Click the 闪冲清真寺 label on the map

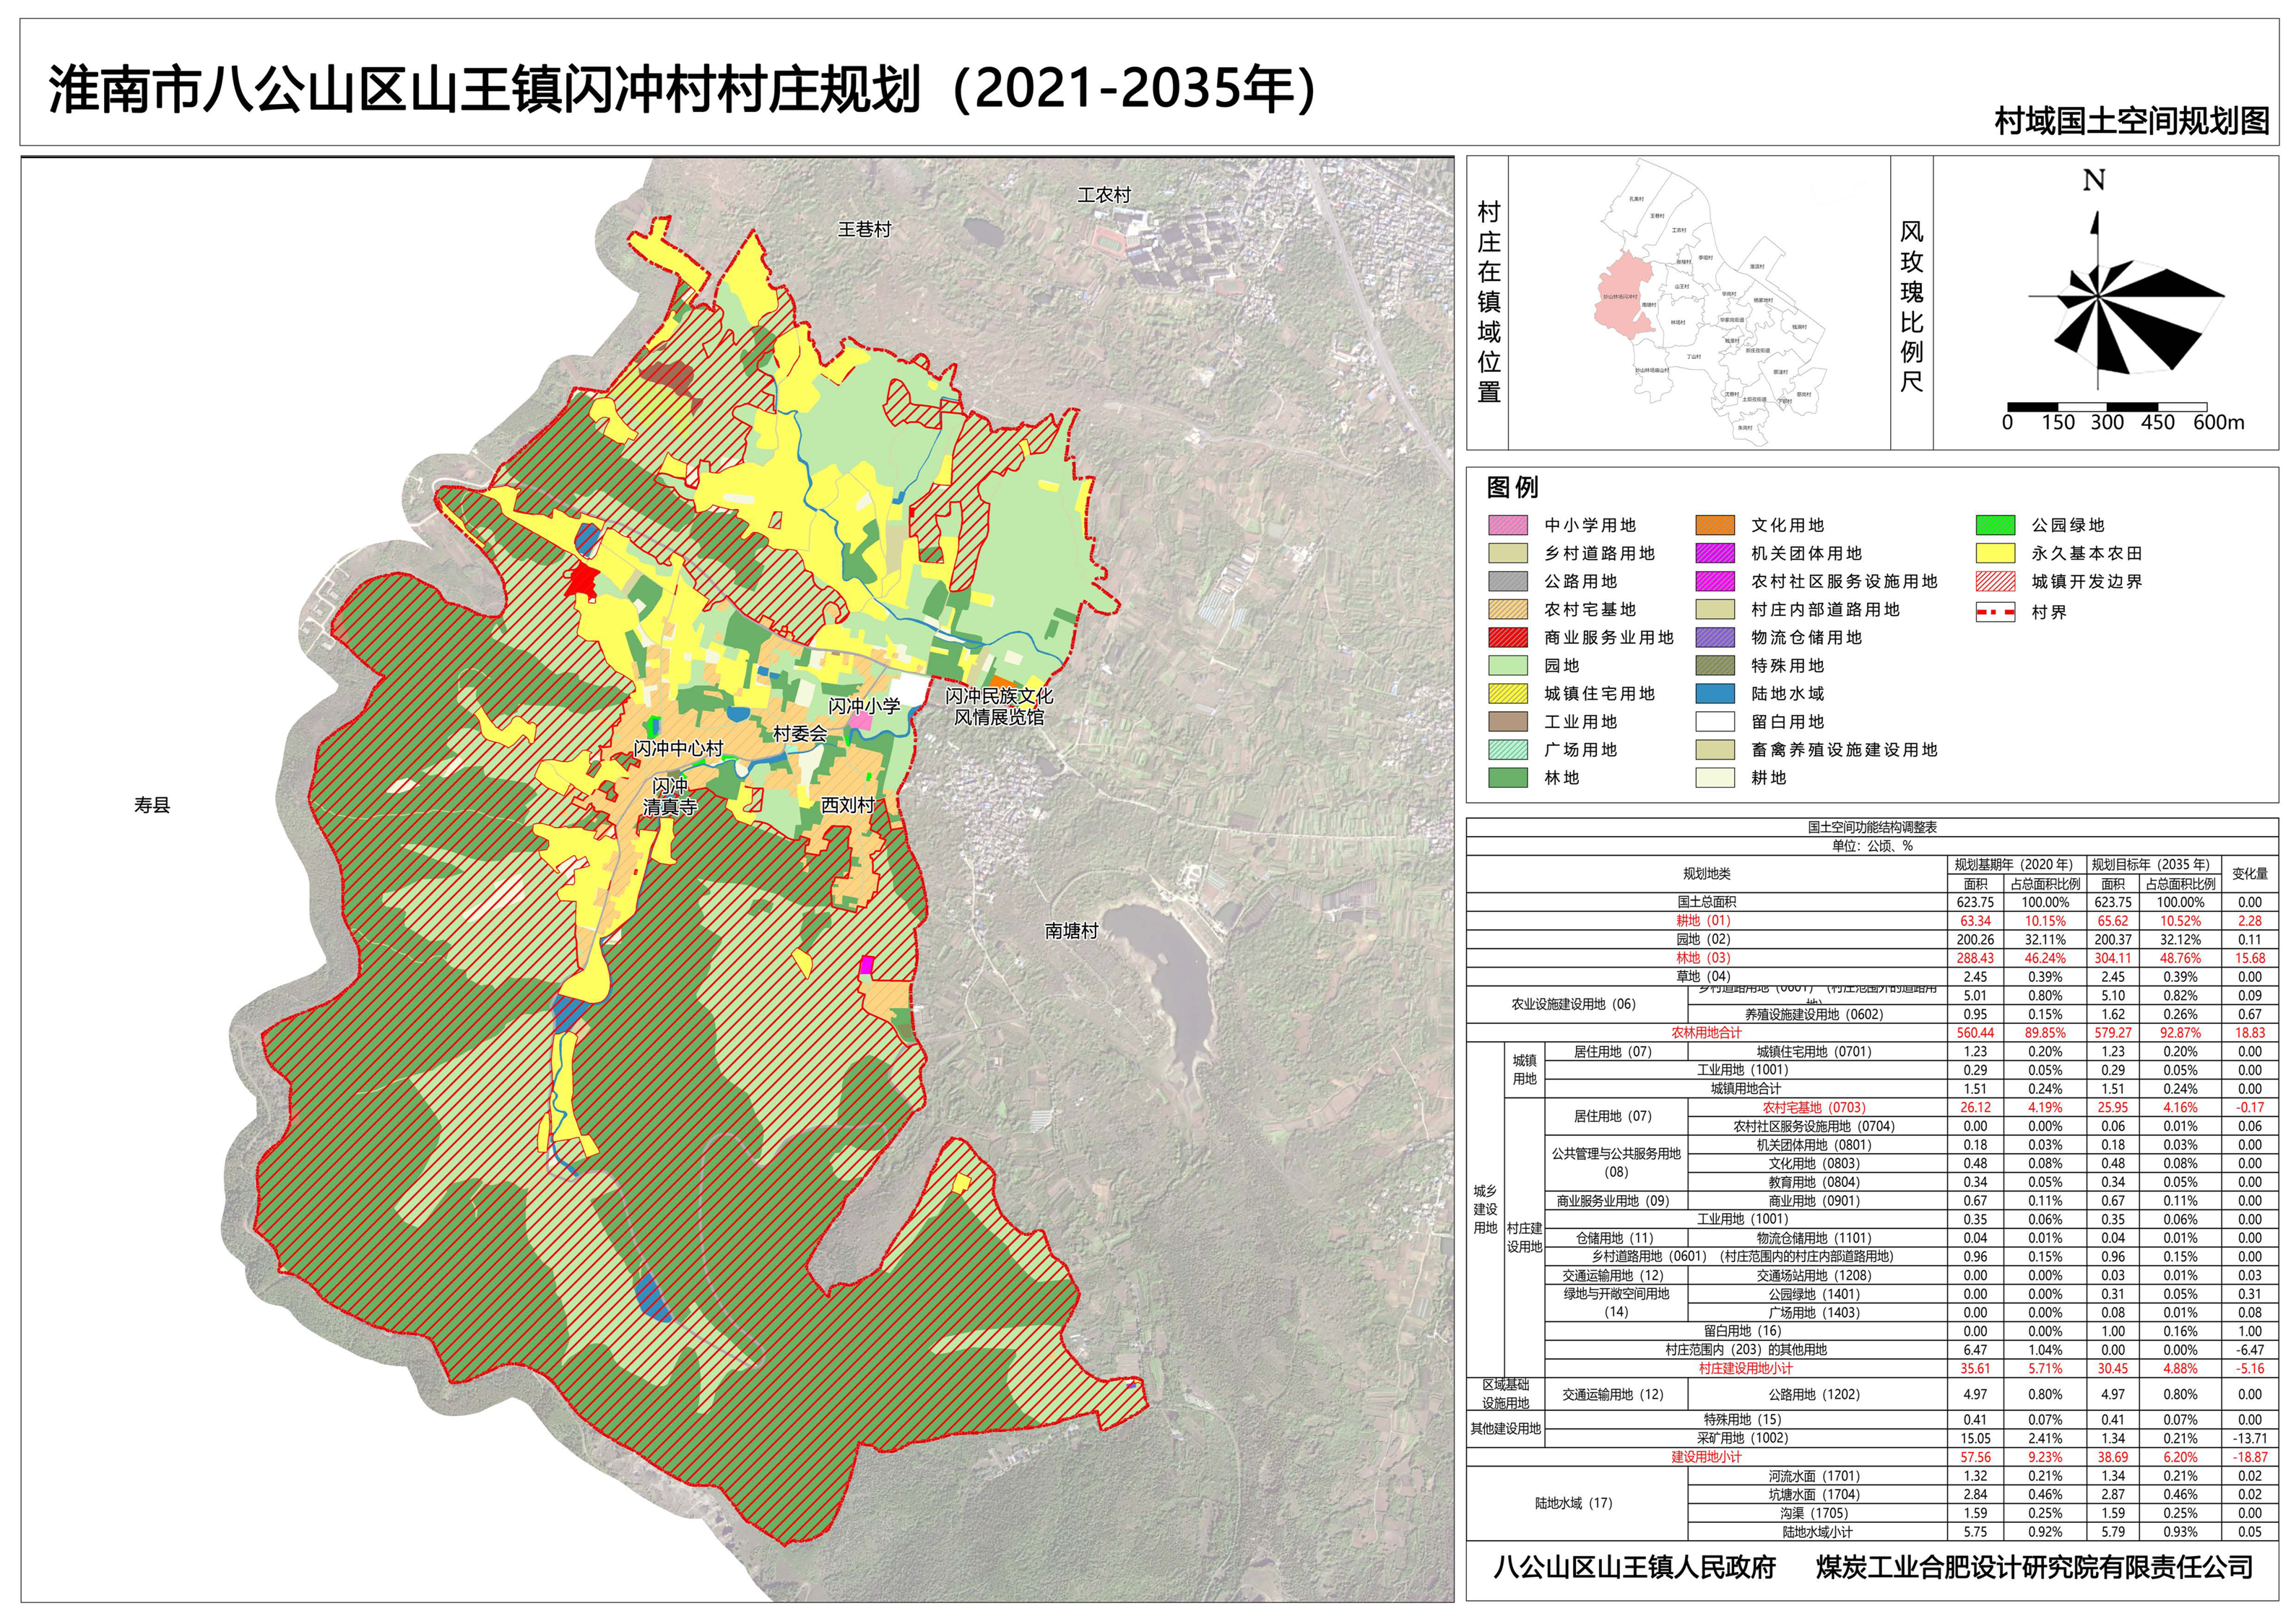pos(670,797)
